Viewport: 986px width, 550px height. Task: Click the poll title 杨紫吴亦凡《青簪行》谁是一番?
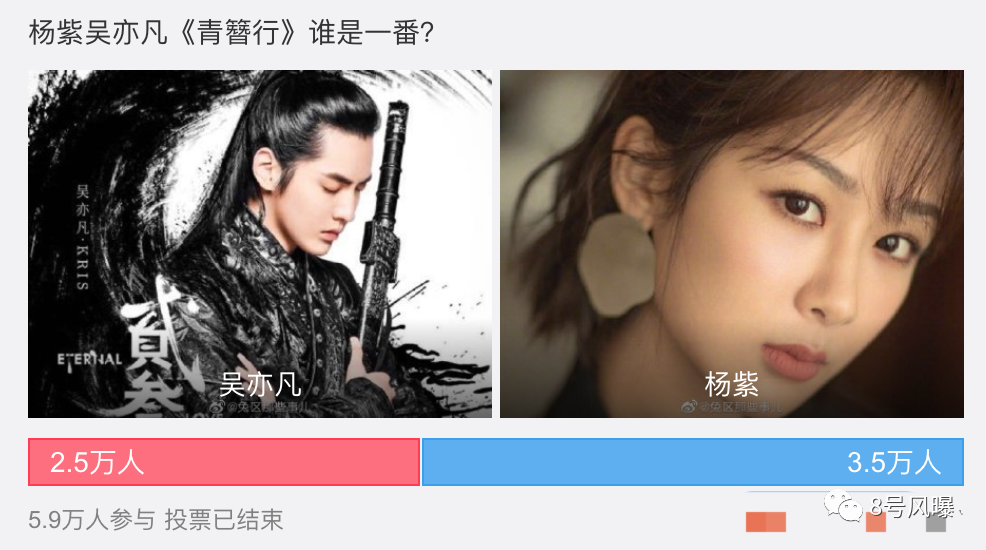231,32
